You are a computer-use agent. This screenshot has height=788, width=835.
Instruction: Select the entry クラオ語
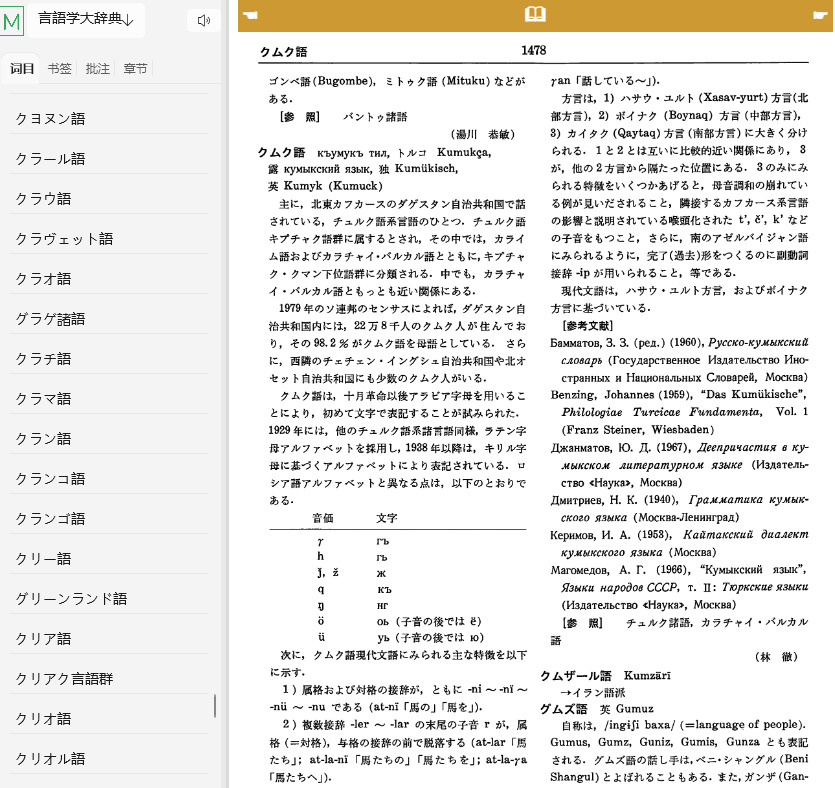click(109, 278)
